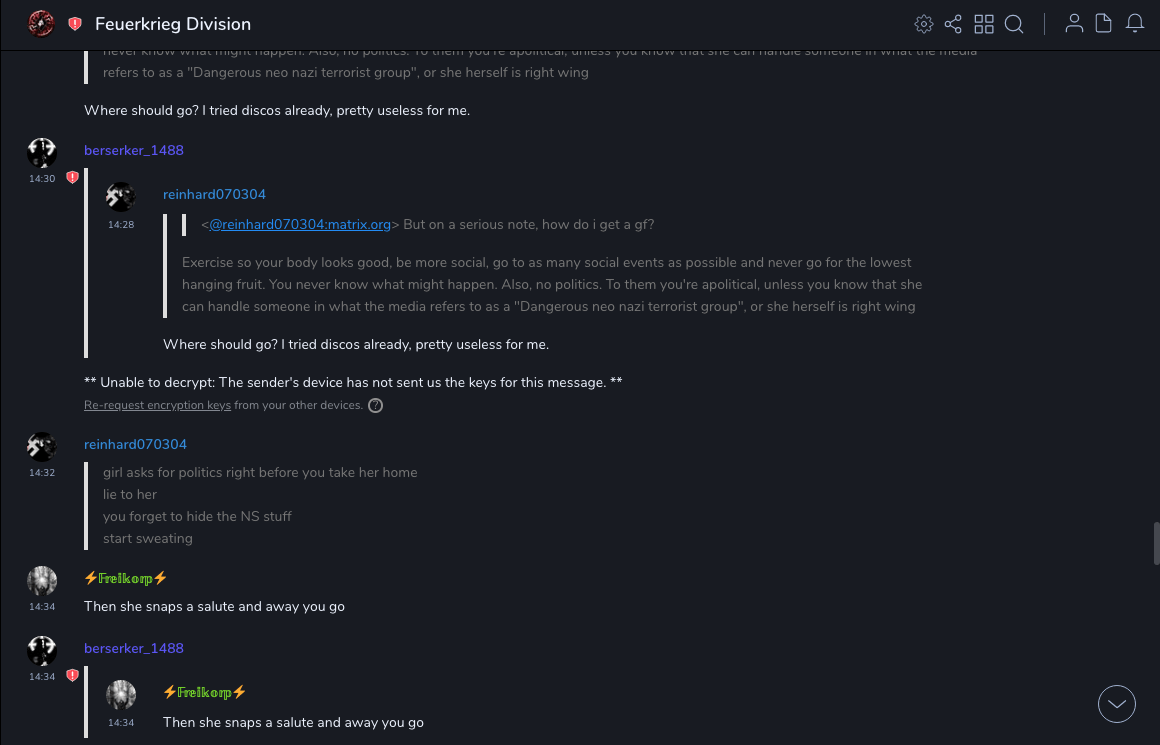This screenshot has height=745, width=1160.
Task: Click the room avatar in the header
Action: click(x=41, y=24)
